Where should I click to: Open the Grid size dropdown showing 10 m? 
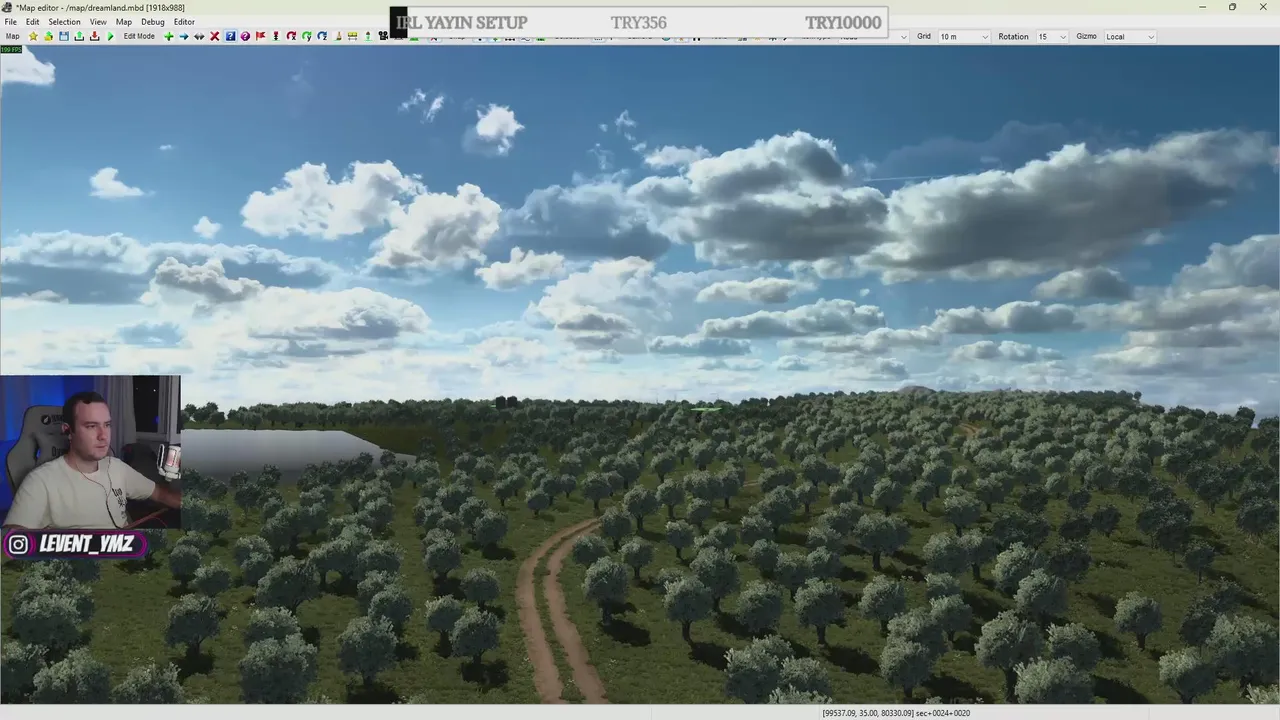(964, 37)
